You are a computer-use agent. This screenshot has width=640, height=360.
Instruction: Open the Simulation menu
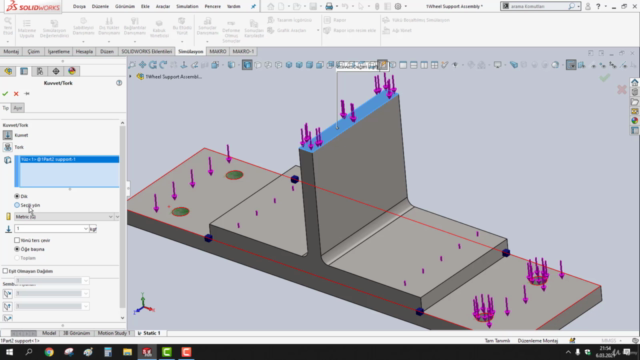187,7
